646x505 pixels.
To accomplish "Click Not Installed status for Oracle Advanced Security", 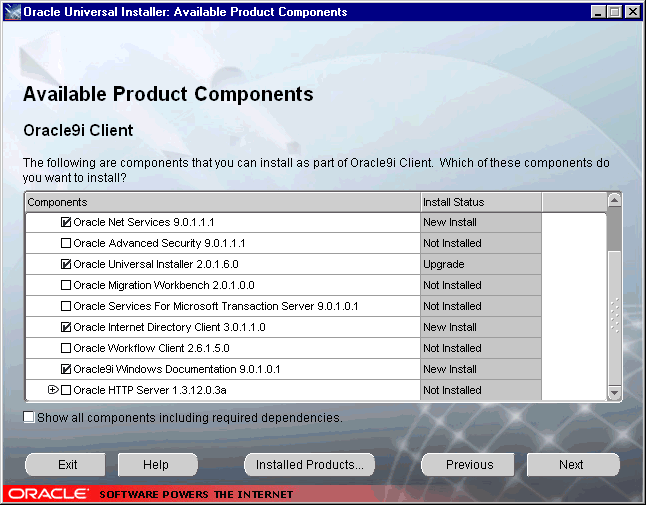I will point(481,243).
